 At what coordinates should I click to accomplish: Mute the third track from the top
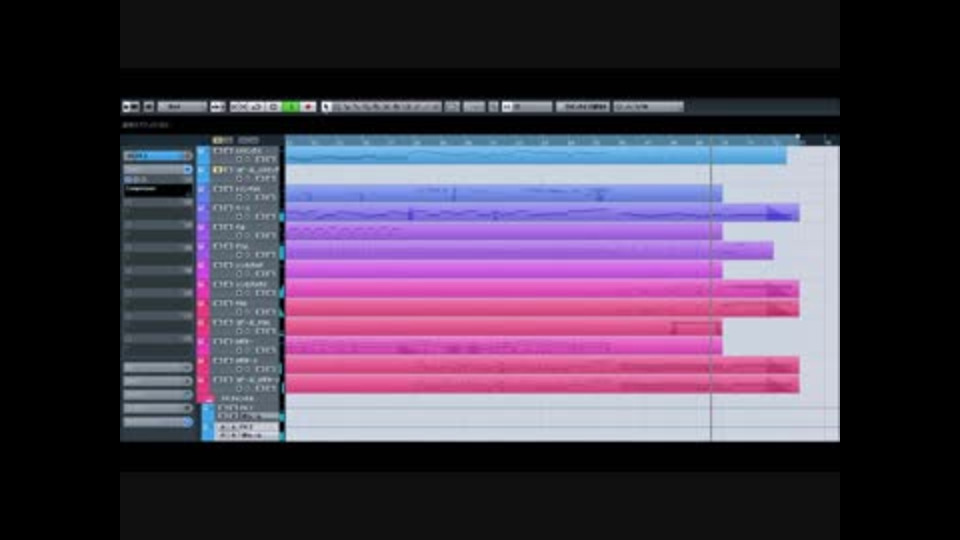click(x=217, y=189)
